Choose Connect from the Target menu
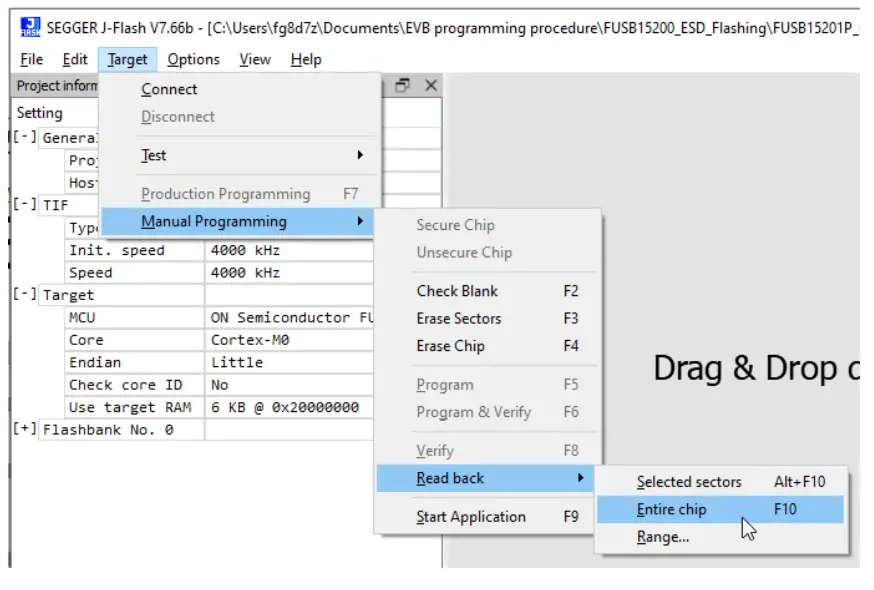This screenshot has width=874, height=590. tap(241, 89)
